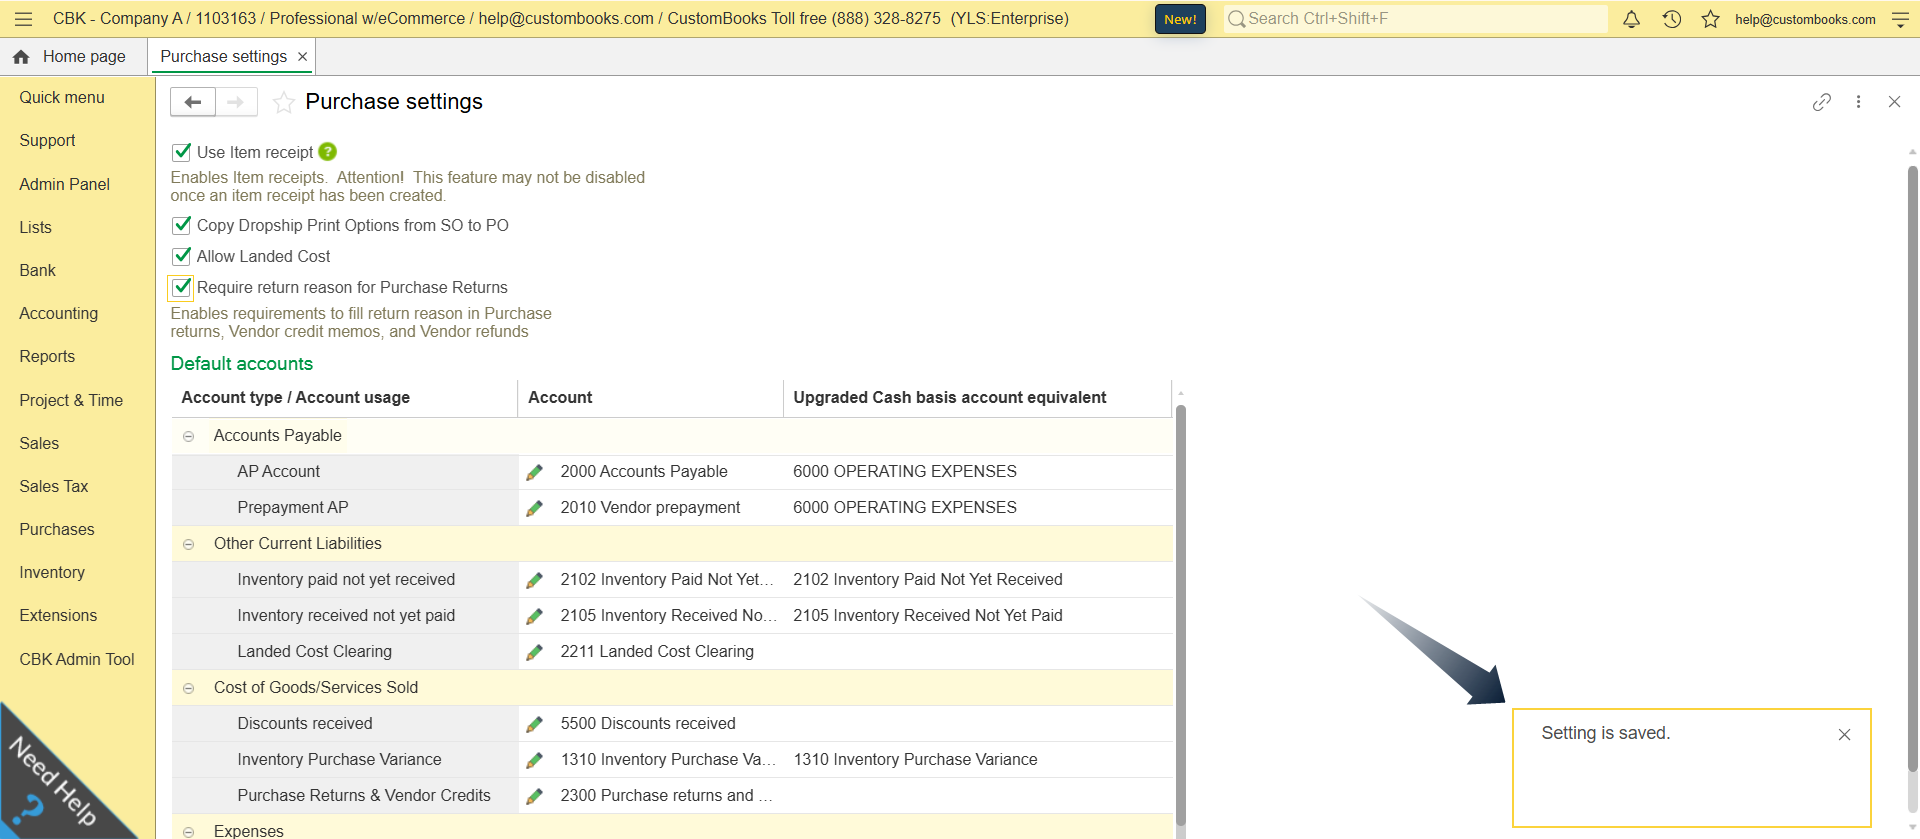Click the New! button

[x=1180, y=19]
